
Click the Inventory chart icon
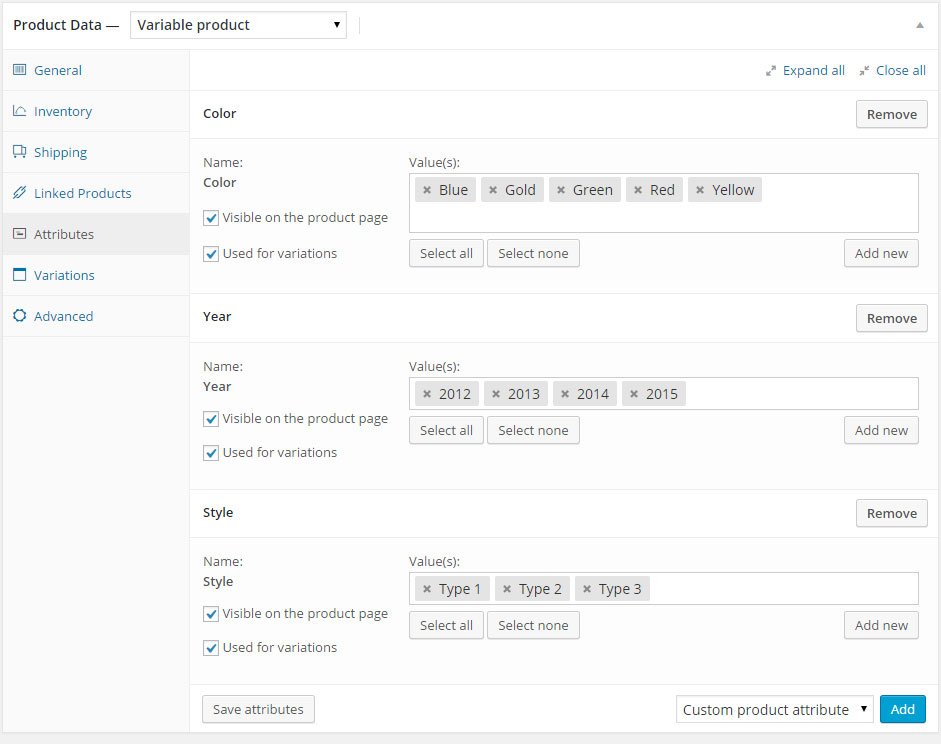click(x=19, y=110)
